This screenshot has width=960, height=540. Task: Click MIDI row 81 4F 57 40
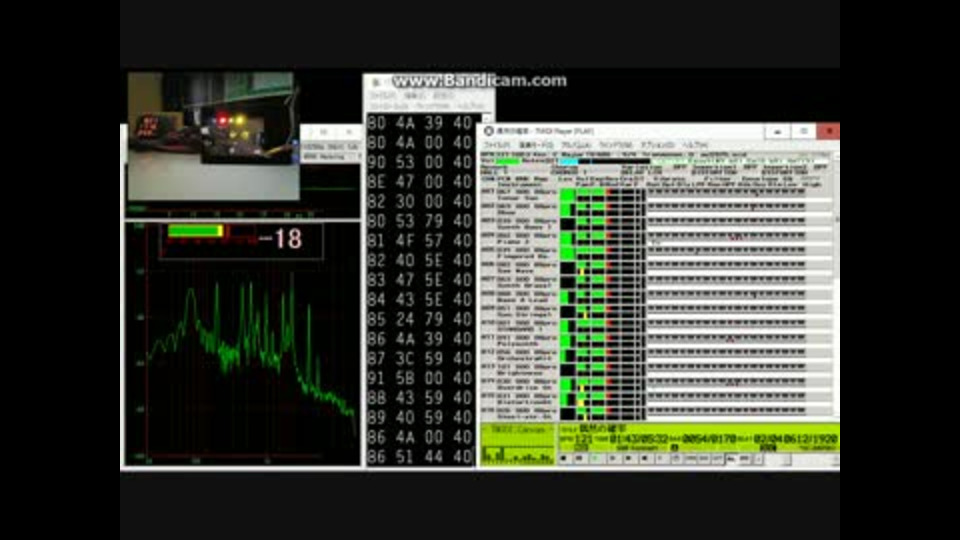419,241
